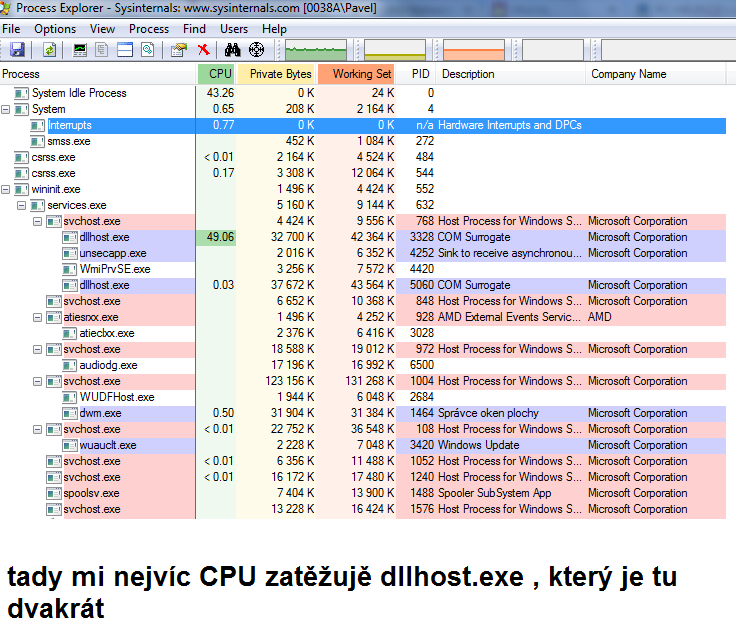Sort by the Process column header

tap(98, 74)
